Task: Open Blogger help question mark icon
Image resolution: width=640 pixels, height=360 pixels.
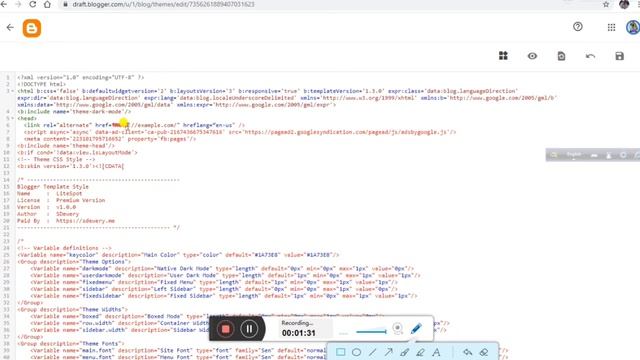Action: [578, 27]
